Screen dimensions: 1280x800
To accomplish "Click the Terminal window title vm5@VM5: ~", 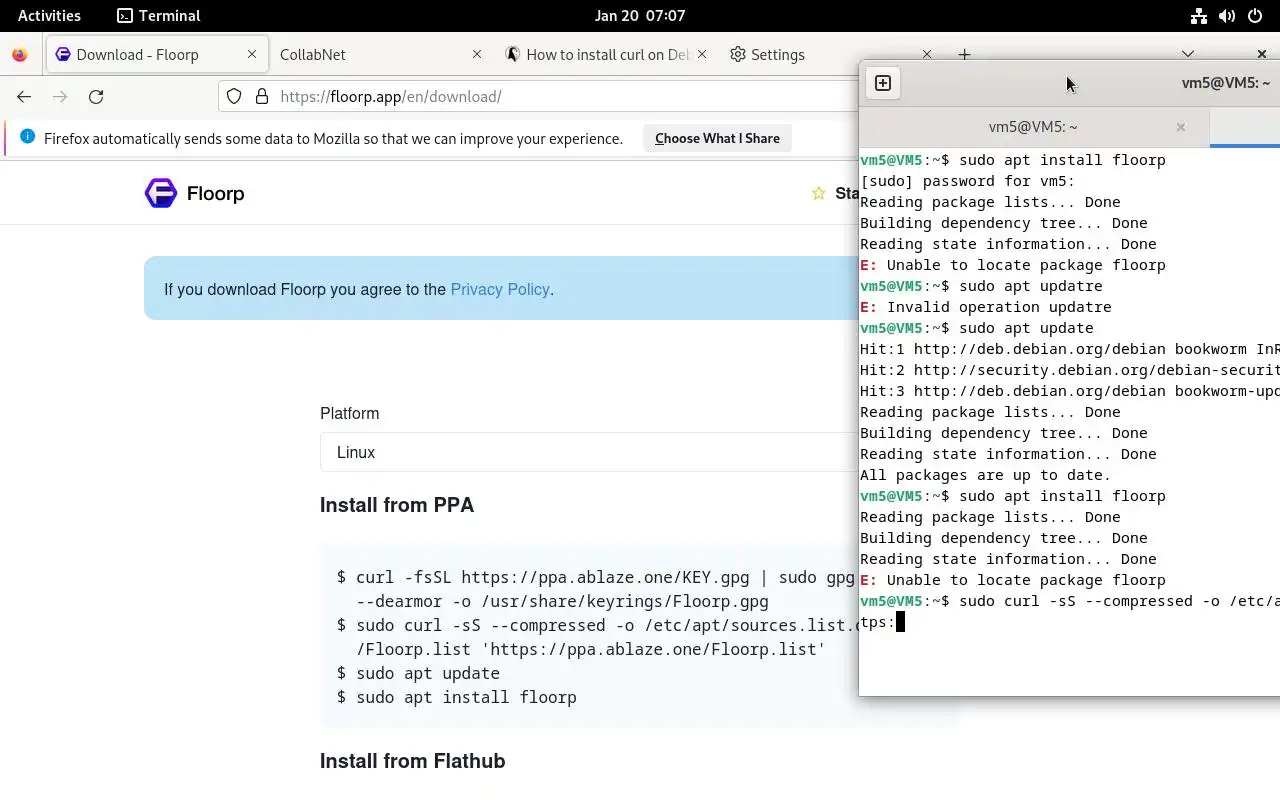I will [1226, 83].
